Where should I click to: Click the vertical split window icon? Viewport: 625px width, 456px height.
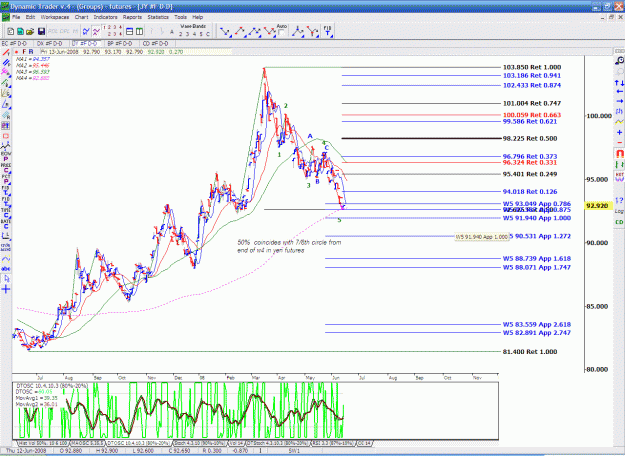coord(139,31)
